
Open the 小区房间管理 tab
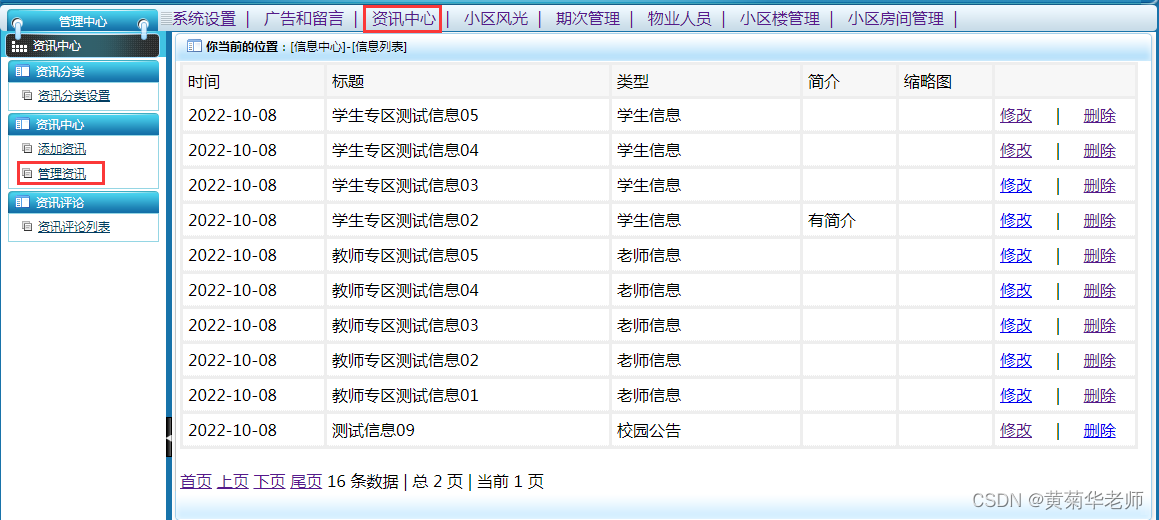pyautogui.click(x=896, y=18)
